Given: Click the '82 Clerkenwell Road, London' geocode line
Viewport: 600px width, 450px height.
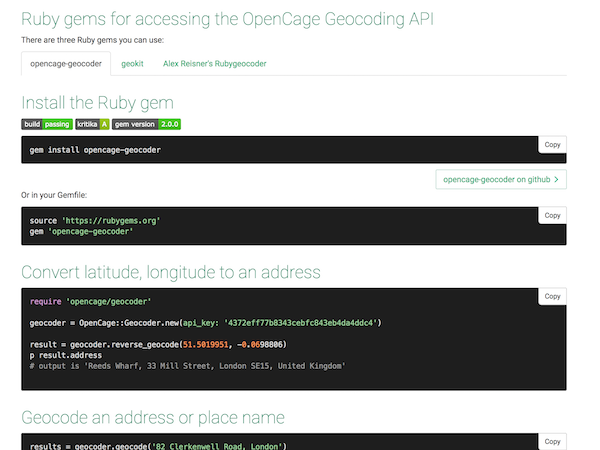Looking at the screenshot, I should 158,446.
